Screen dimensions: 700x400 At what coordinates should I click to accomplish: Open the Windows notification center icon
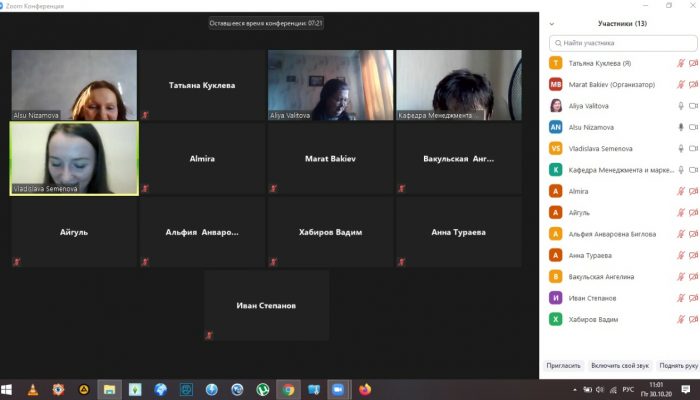(686, 390)
